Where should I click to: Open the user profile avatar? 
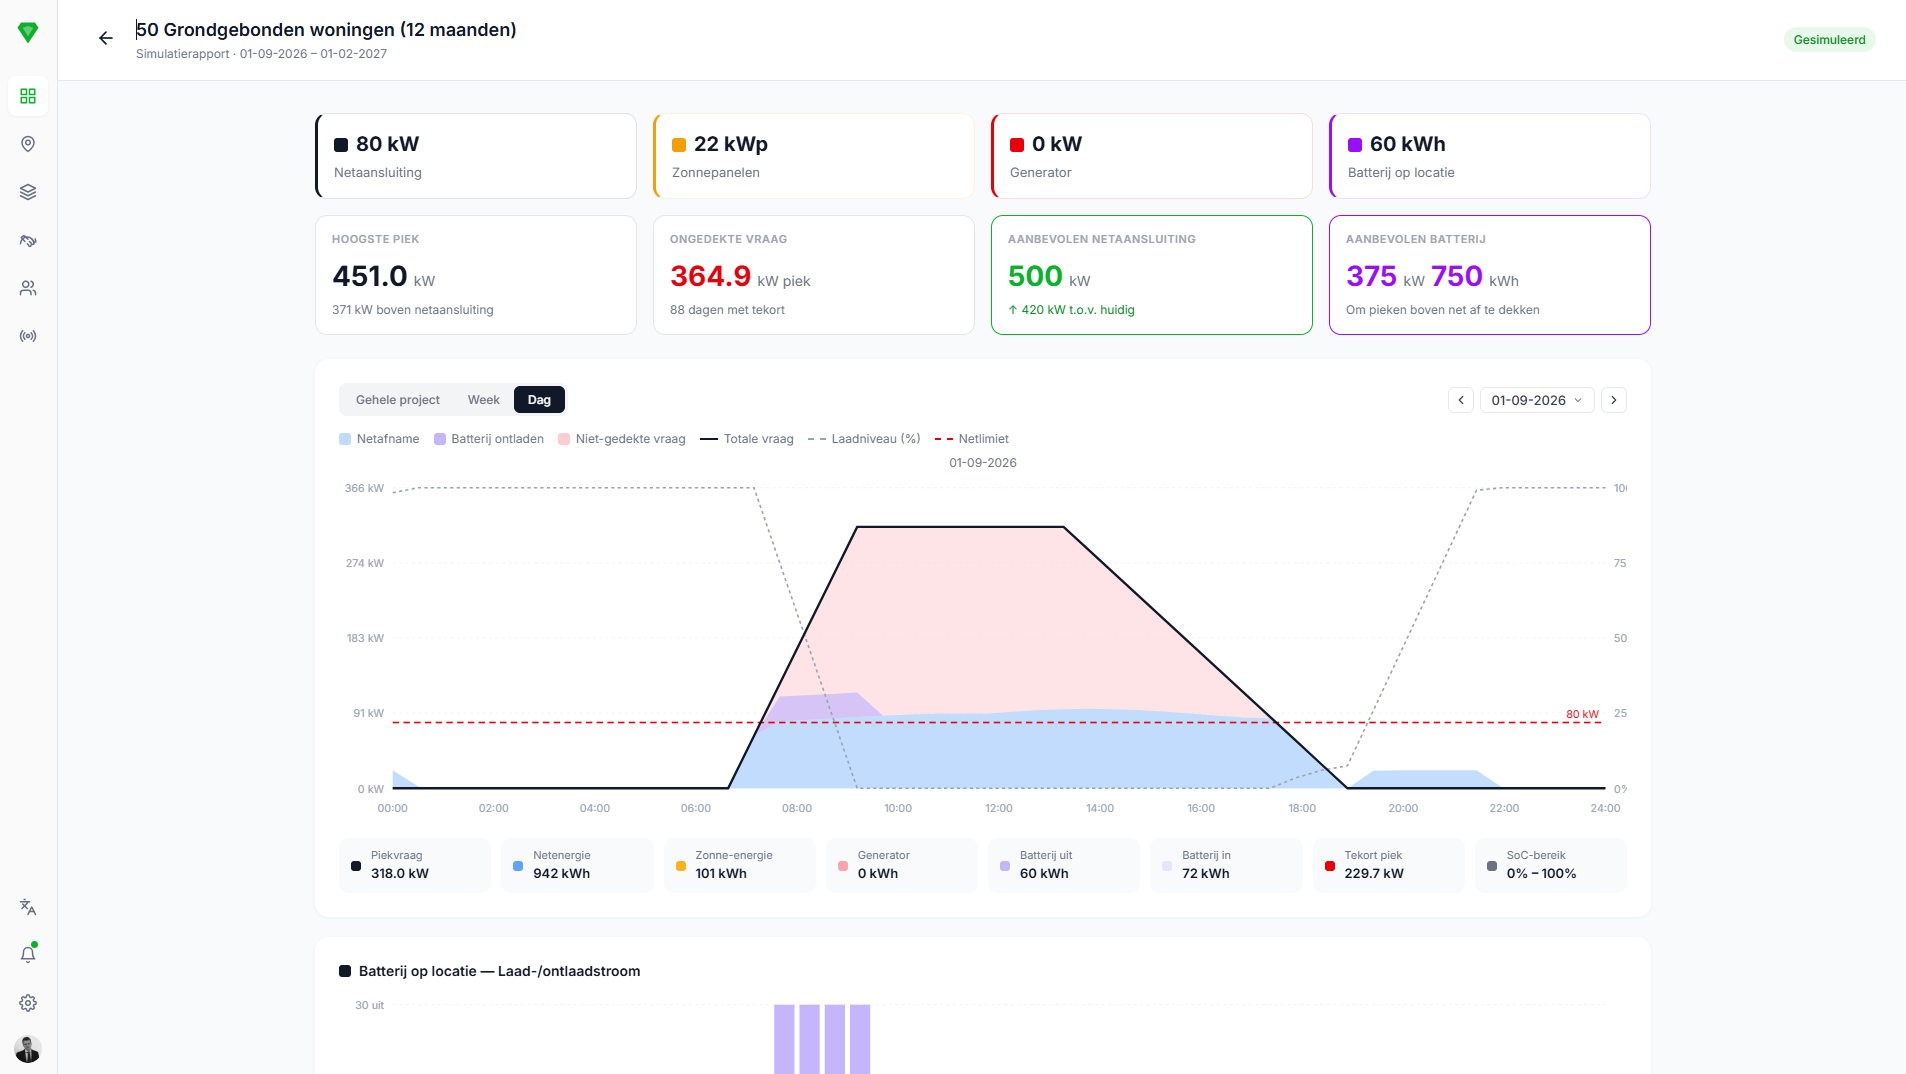(28, 1049)
